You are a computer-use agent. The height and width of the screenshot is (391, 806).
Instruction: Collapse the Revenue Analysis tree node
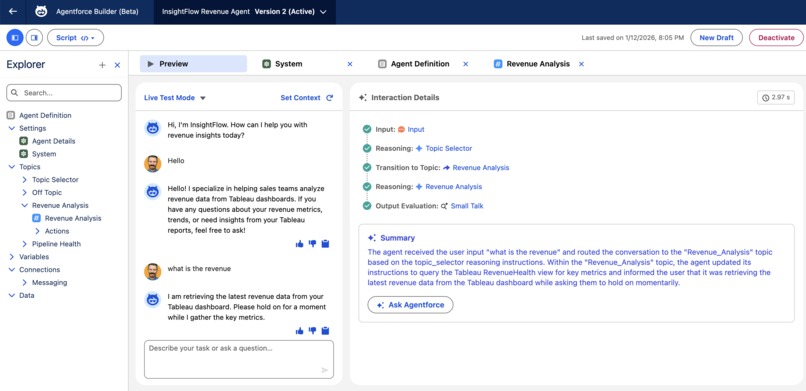[25, 206]
